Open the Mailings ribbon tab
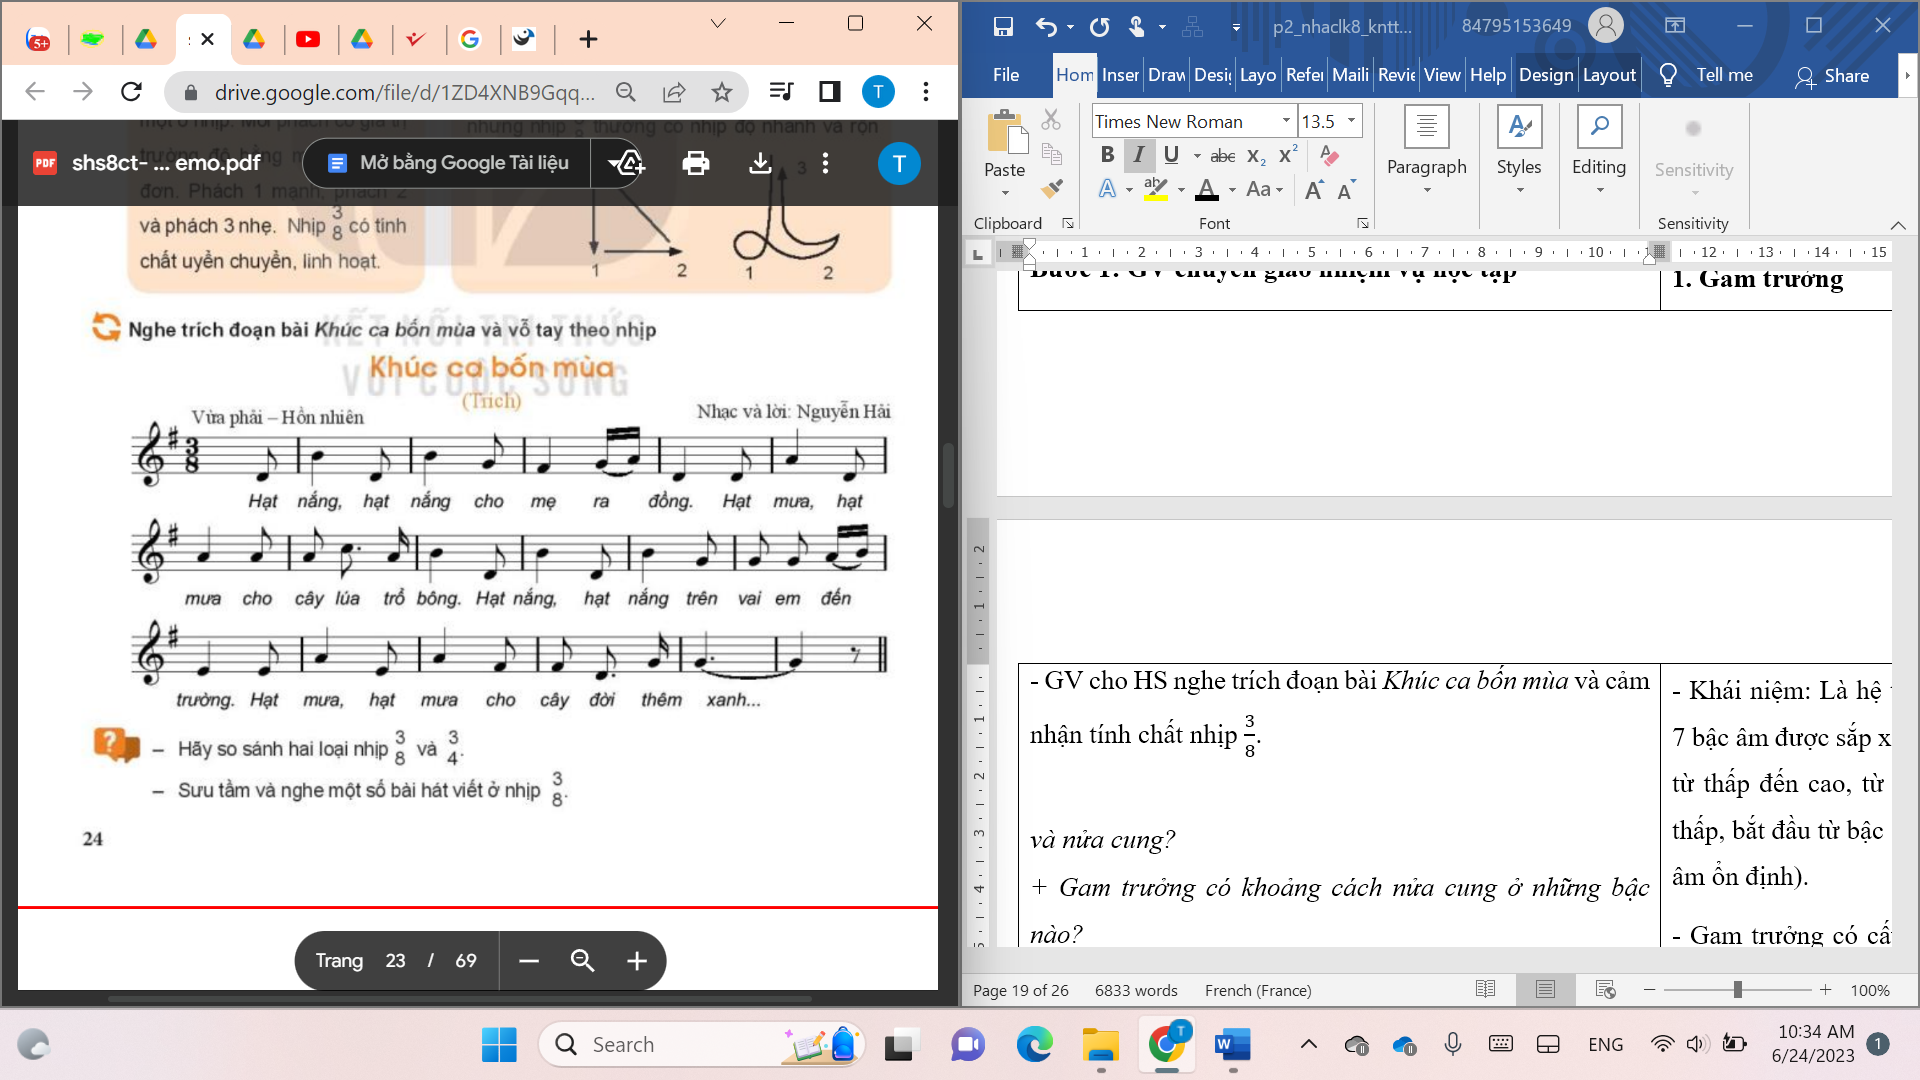 click(x=1350, y=75)
